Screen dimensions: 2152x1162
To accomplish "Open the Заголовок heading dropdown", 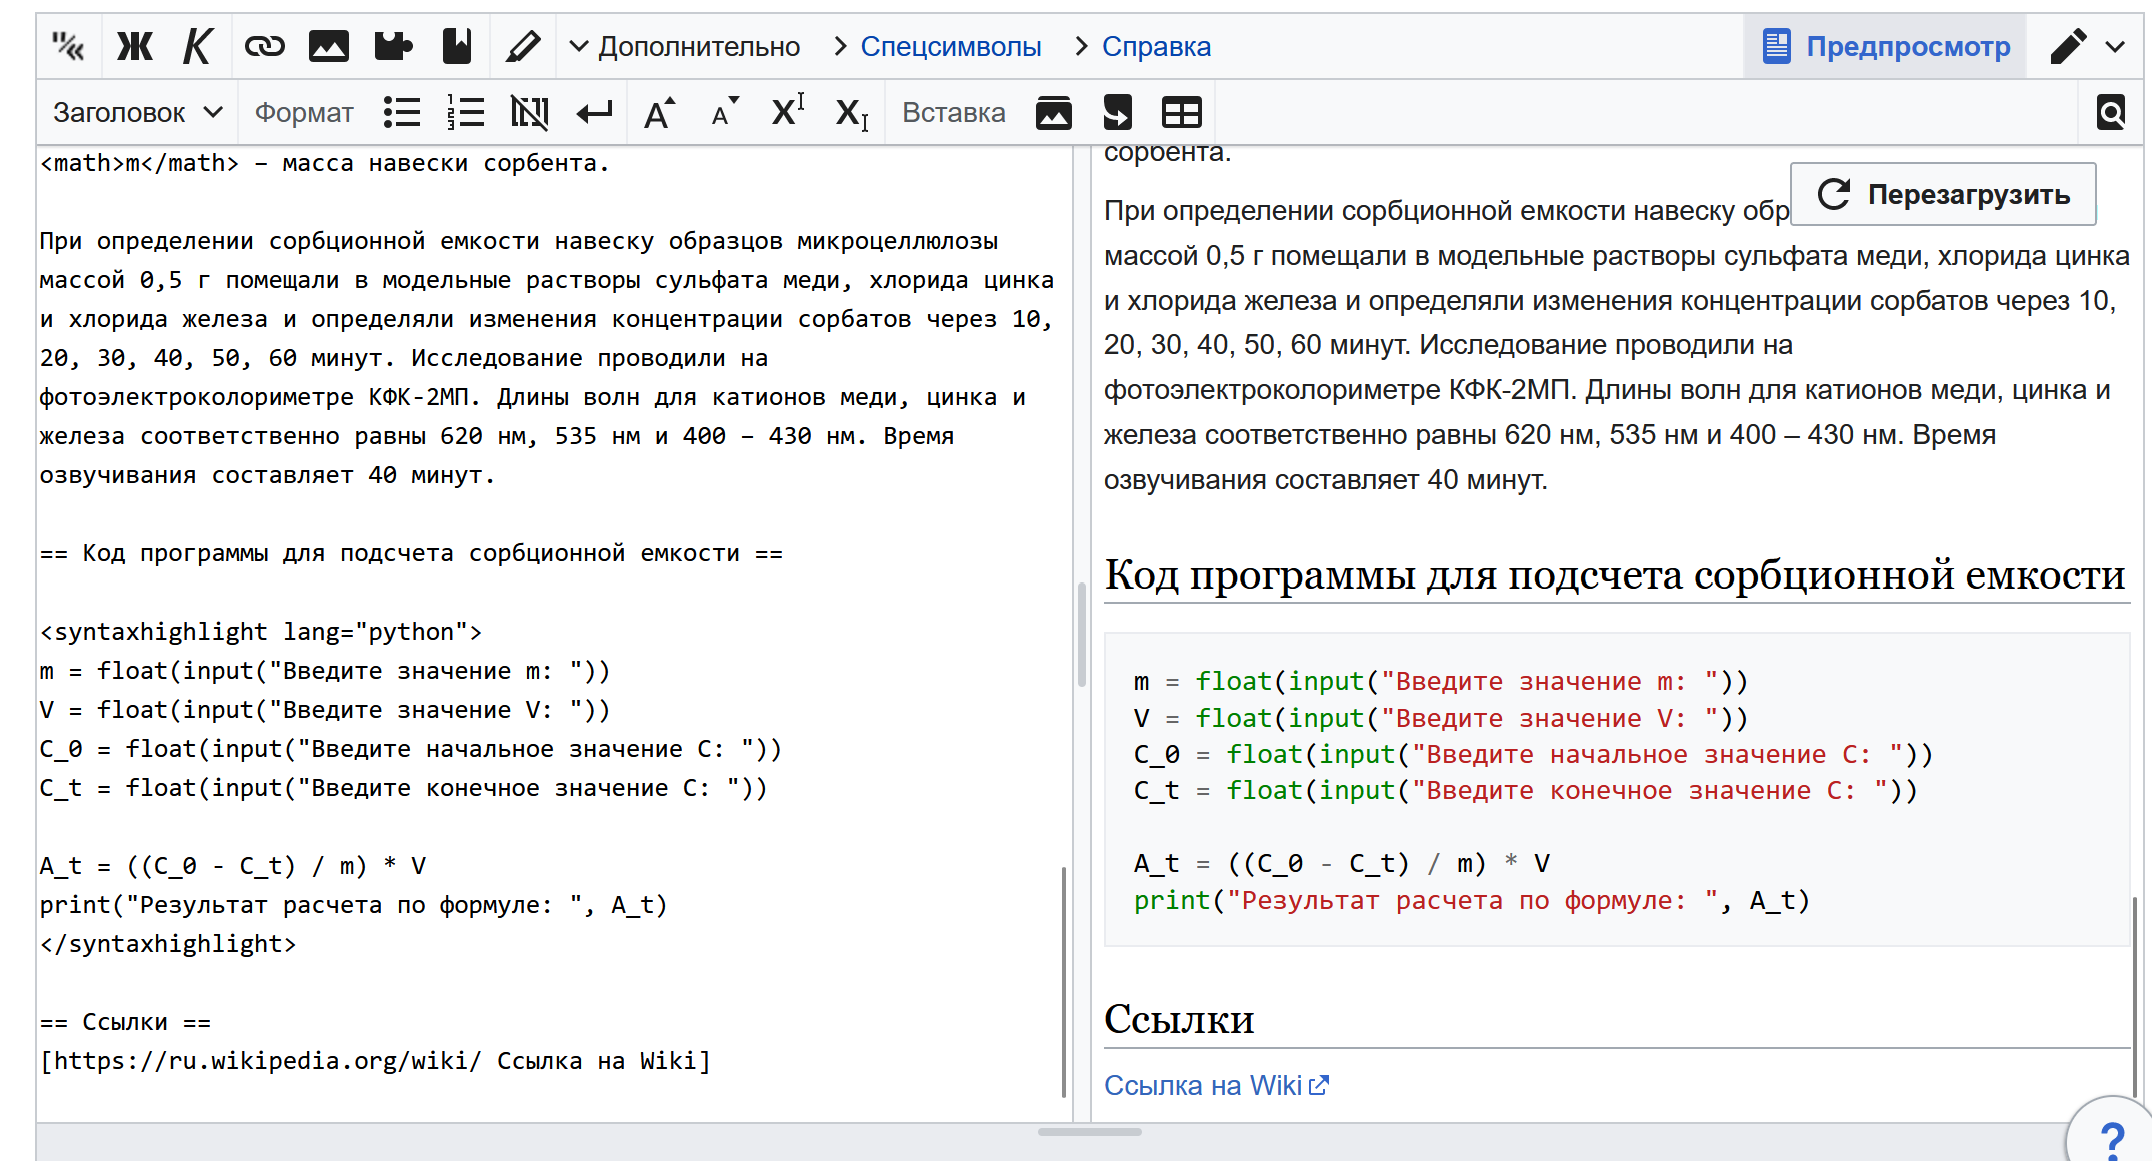I will (137, 113).
